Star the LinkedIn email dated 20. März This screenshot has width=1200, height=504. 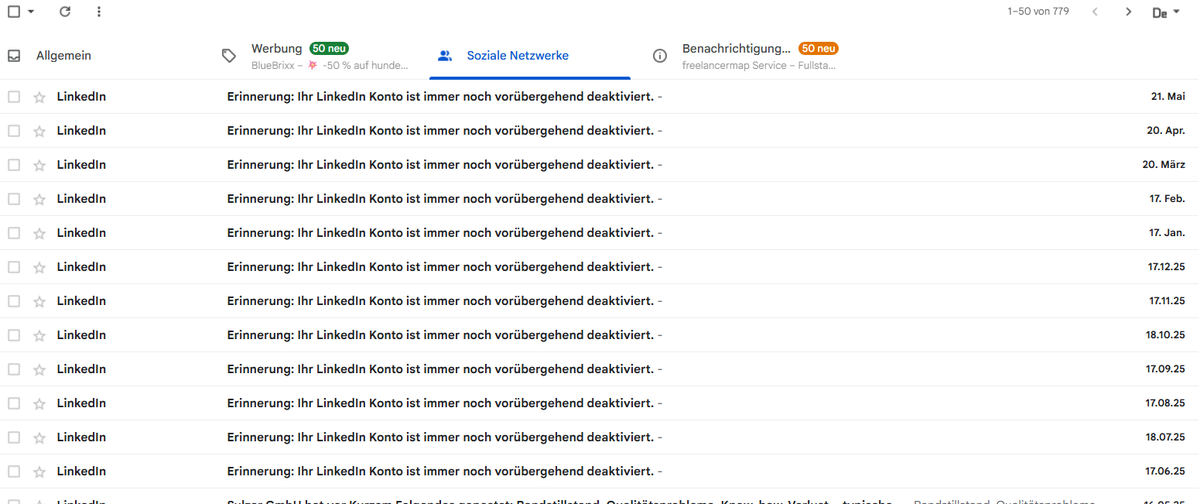click(40, 165)
